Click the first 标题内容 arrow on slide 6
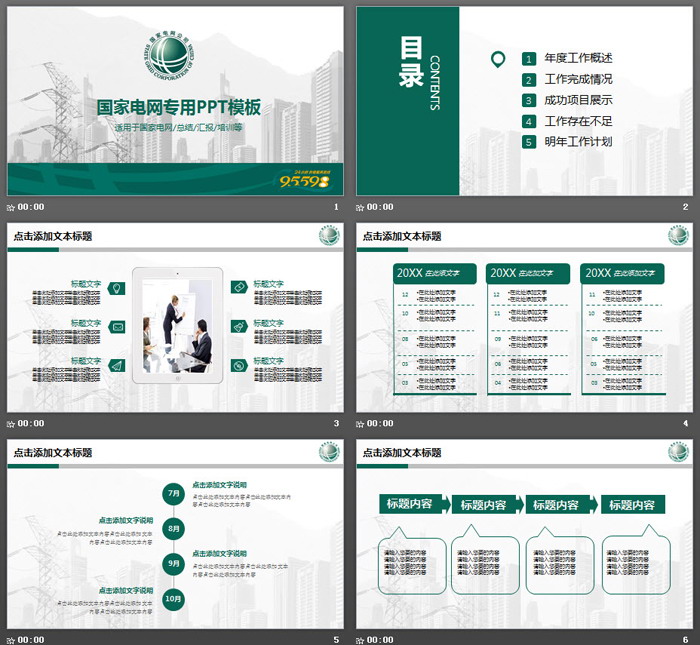 click(411, 504)
